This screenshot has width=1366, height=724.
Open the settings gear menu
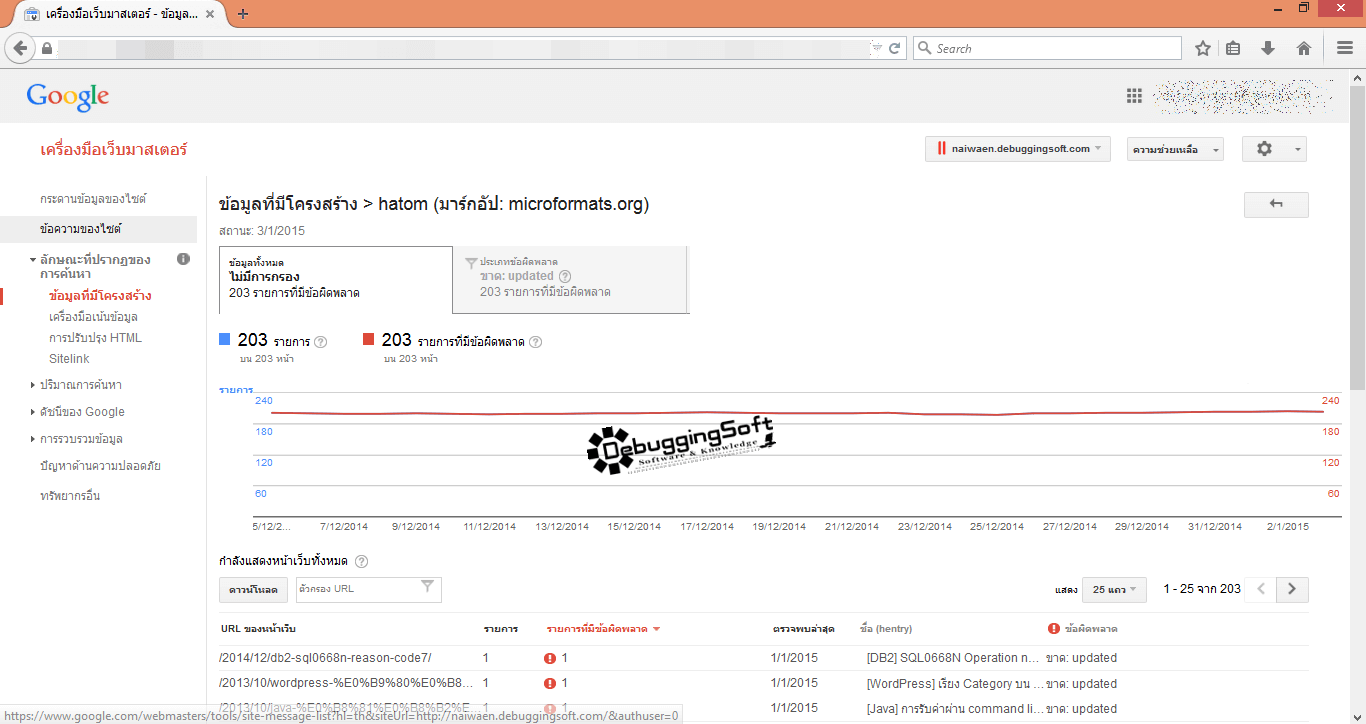point(1273,149)
